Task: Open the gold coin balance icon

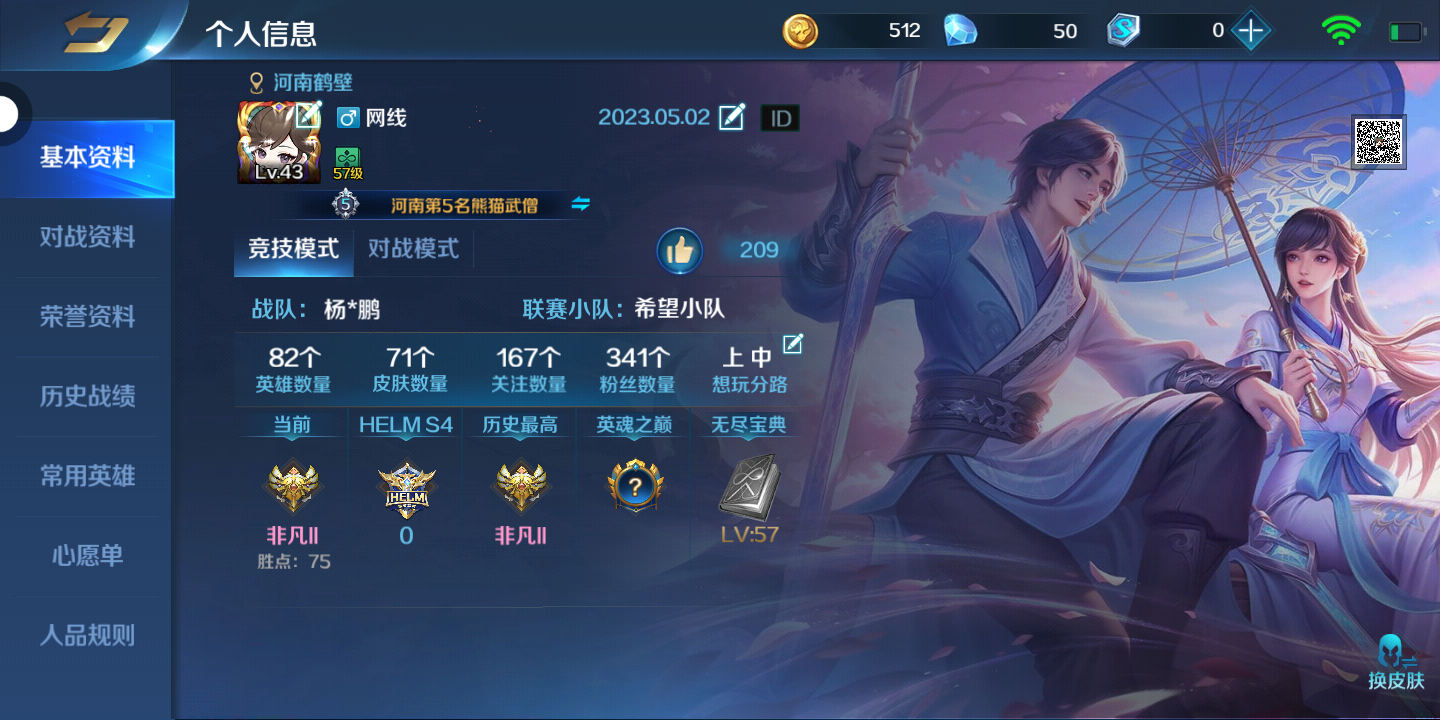Action: click(x=800, y=31)
